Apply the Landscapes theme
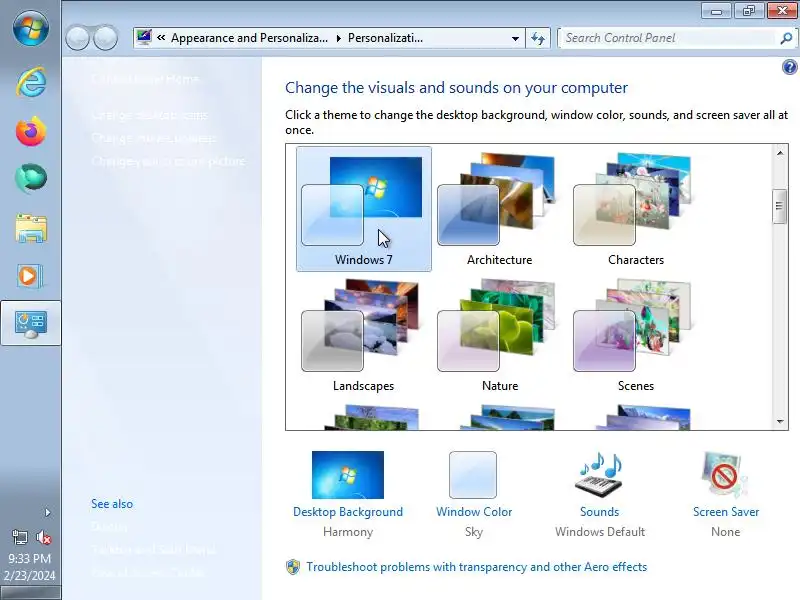This screenshot has width=800, height=600. coord(363,335)
